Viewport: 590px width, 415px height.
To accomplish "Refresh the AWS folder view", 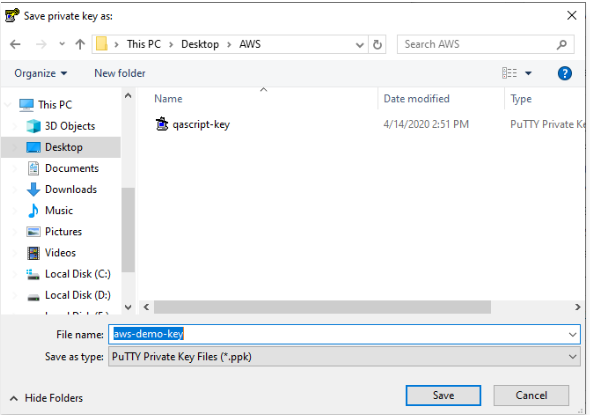I will 377,45.
